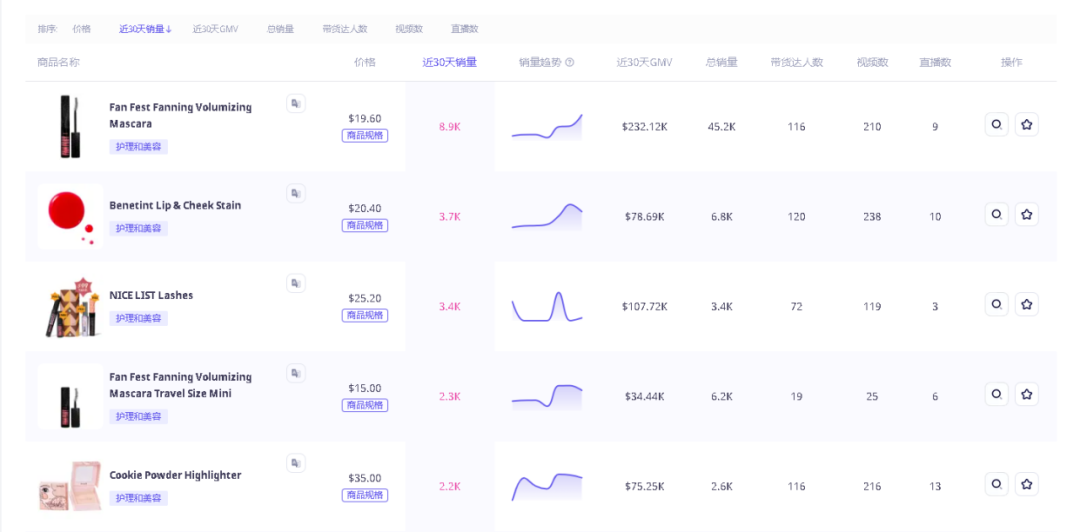Screen dimensions: 1080x532
Task: Open the Benetint Lip & Cheek Stain product link
Action: click(x=175, y=206)
